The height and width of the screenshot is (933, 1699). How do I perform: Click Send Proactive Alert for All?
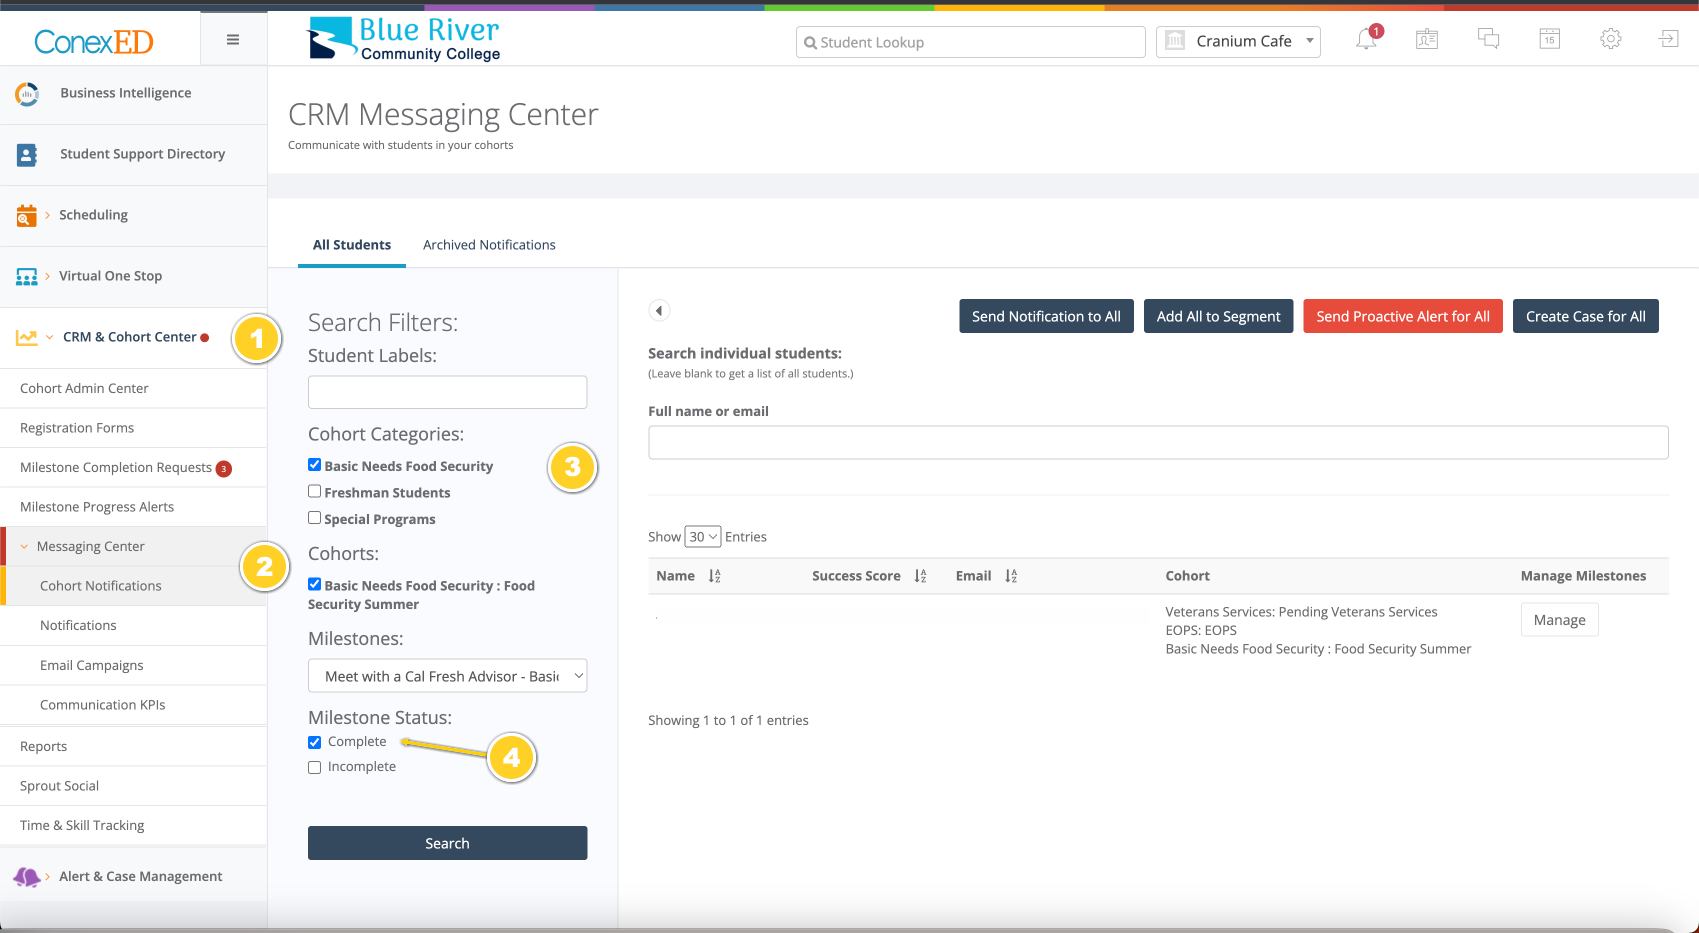click(x=1402, y=316)
